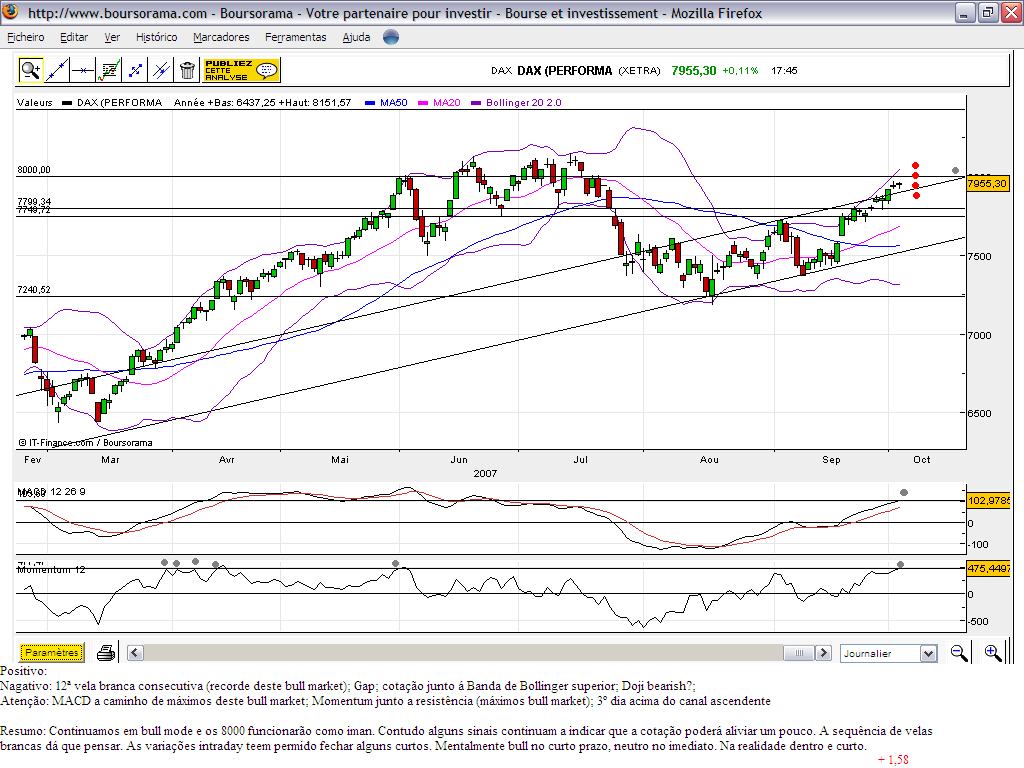
Task: Click the chart scrollbar right arrow
Action: (824, 652)
